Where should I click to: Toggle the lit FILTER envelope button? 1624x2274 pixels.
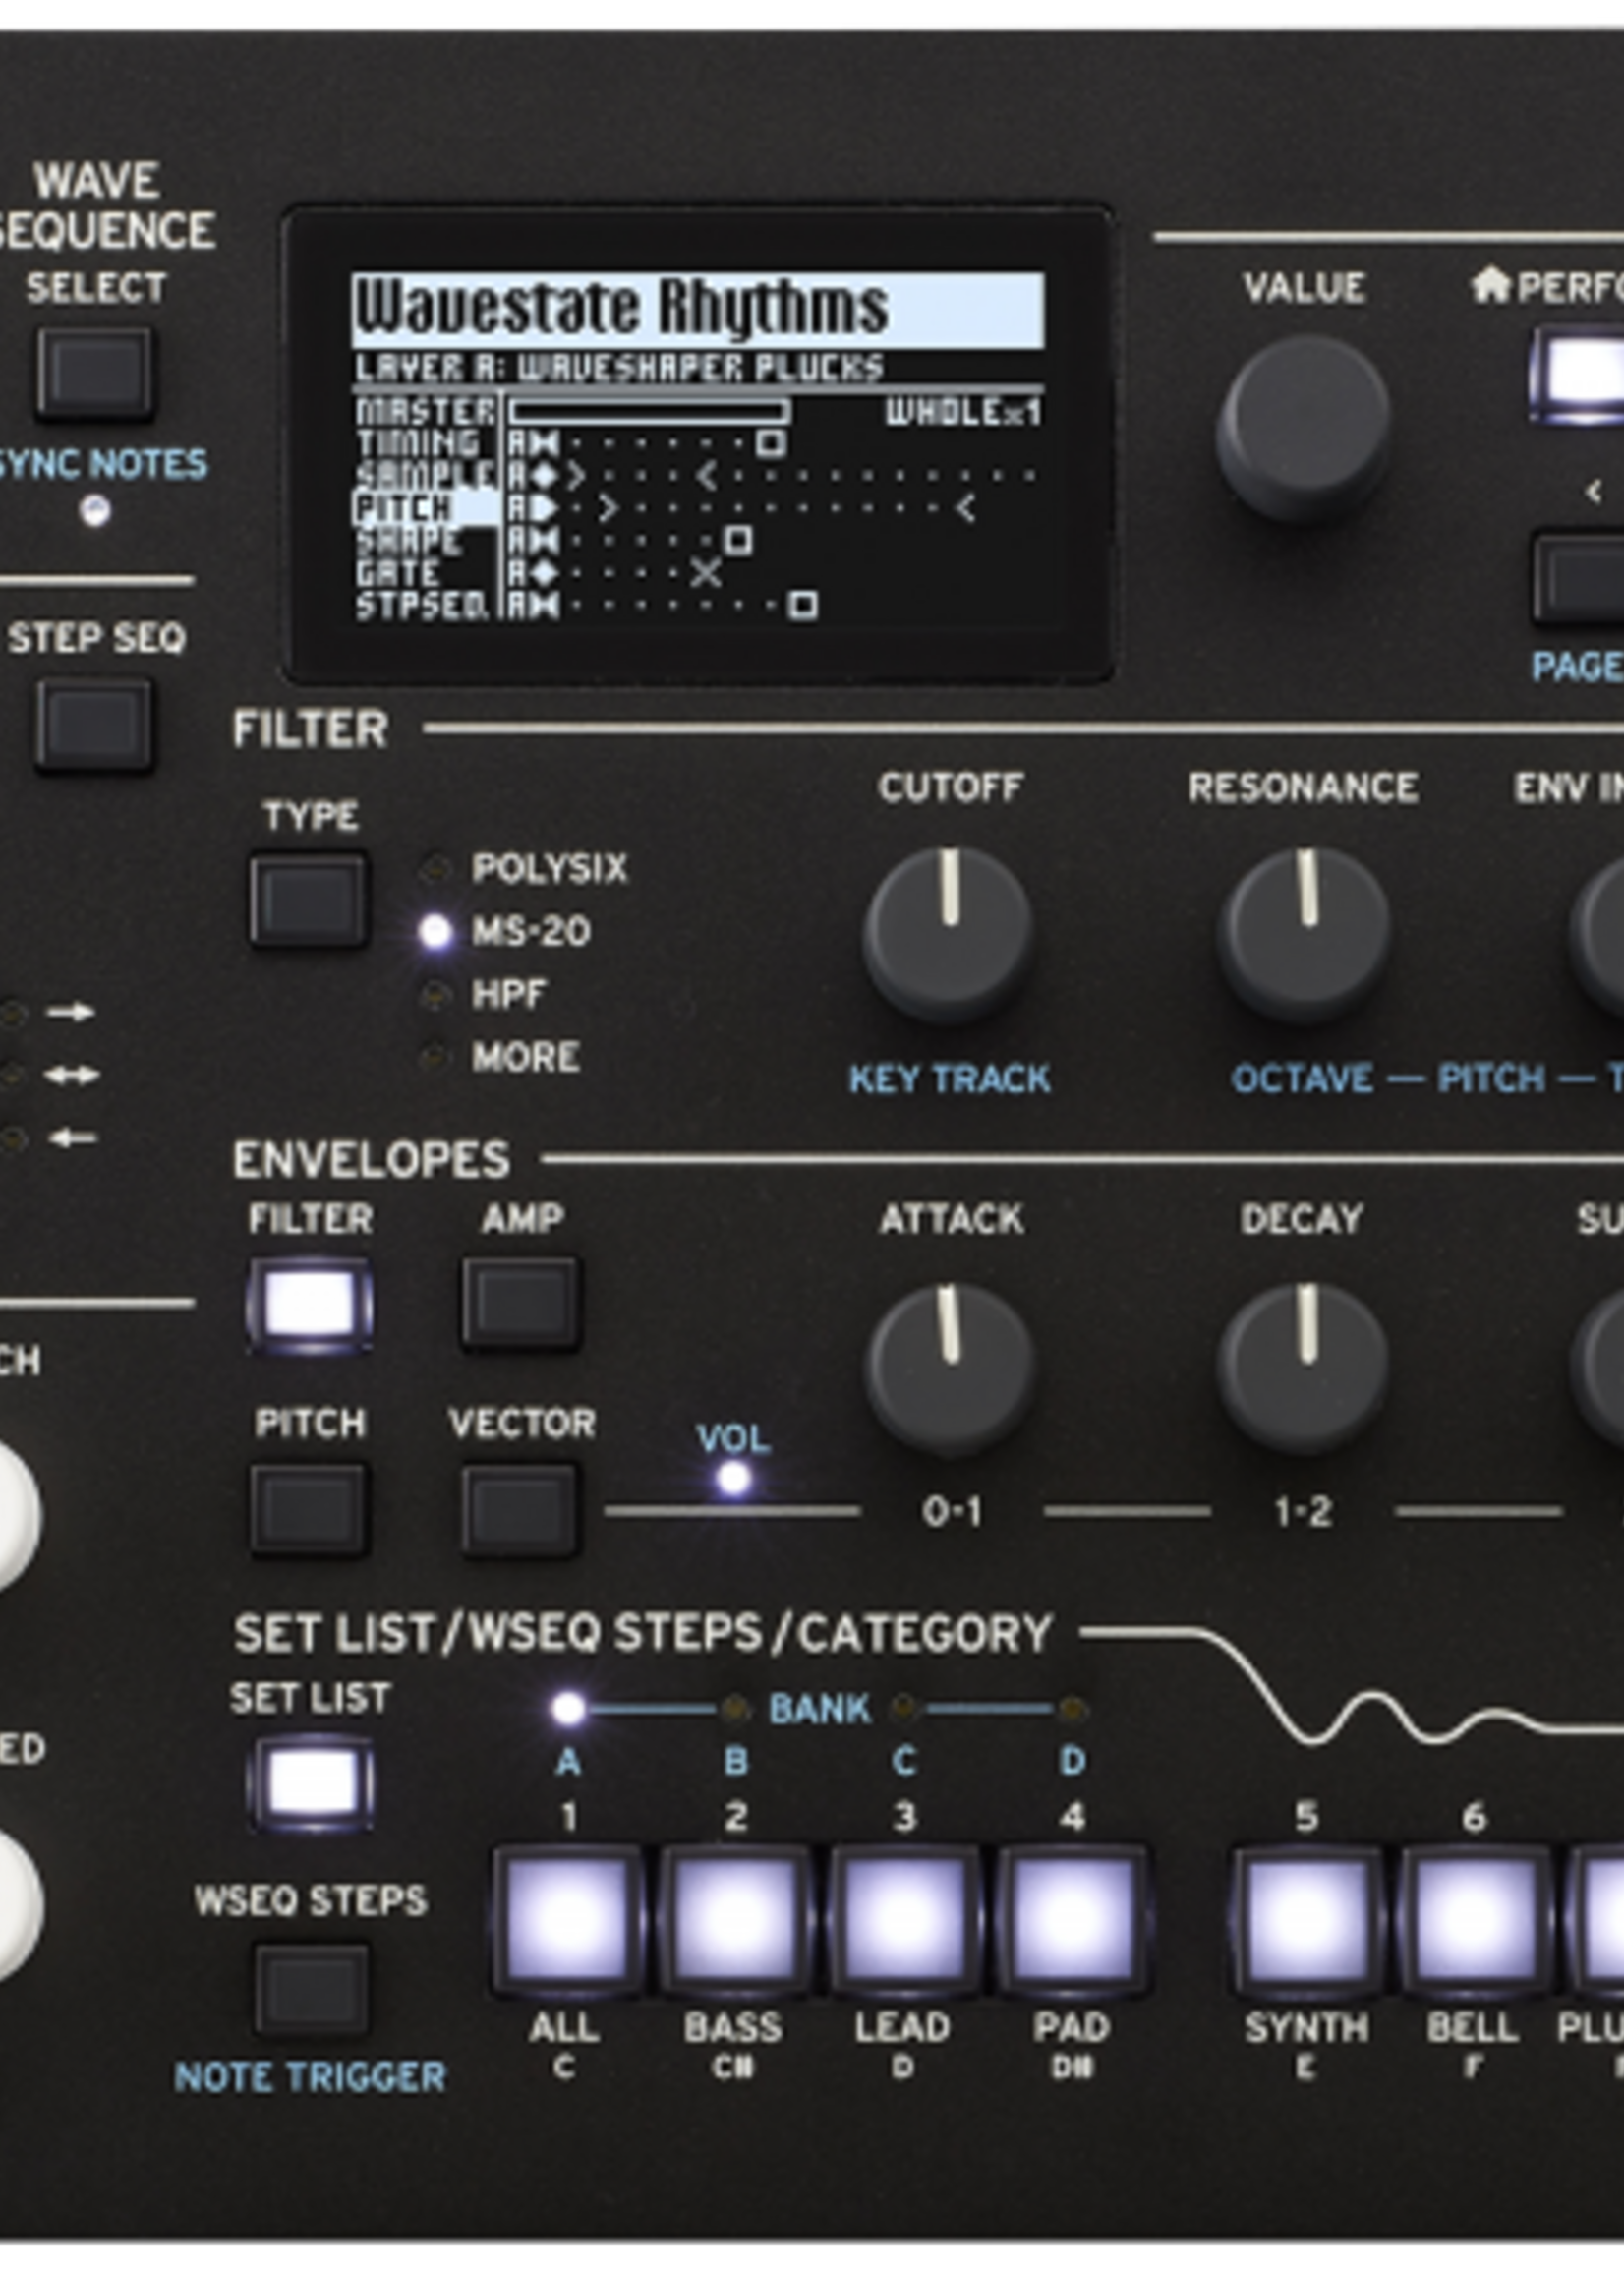310,1306
